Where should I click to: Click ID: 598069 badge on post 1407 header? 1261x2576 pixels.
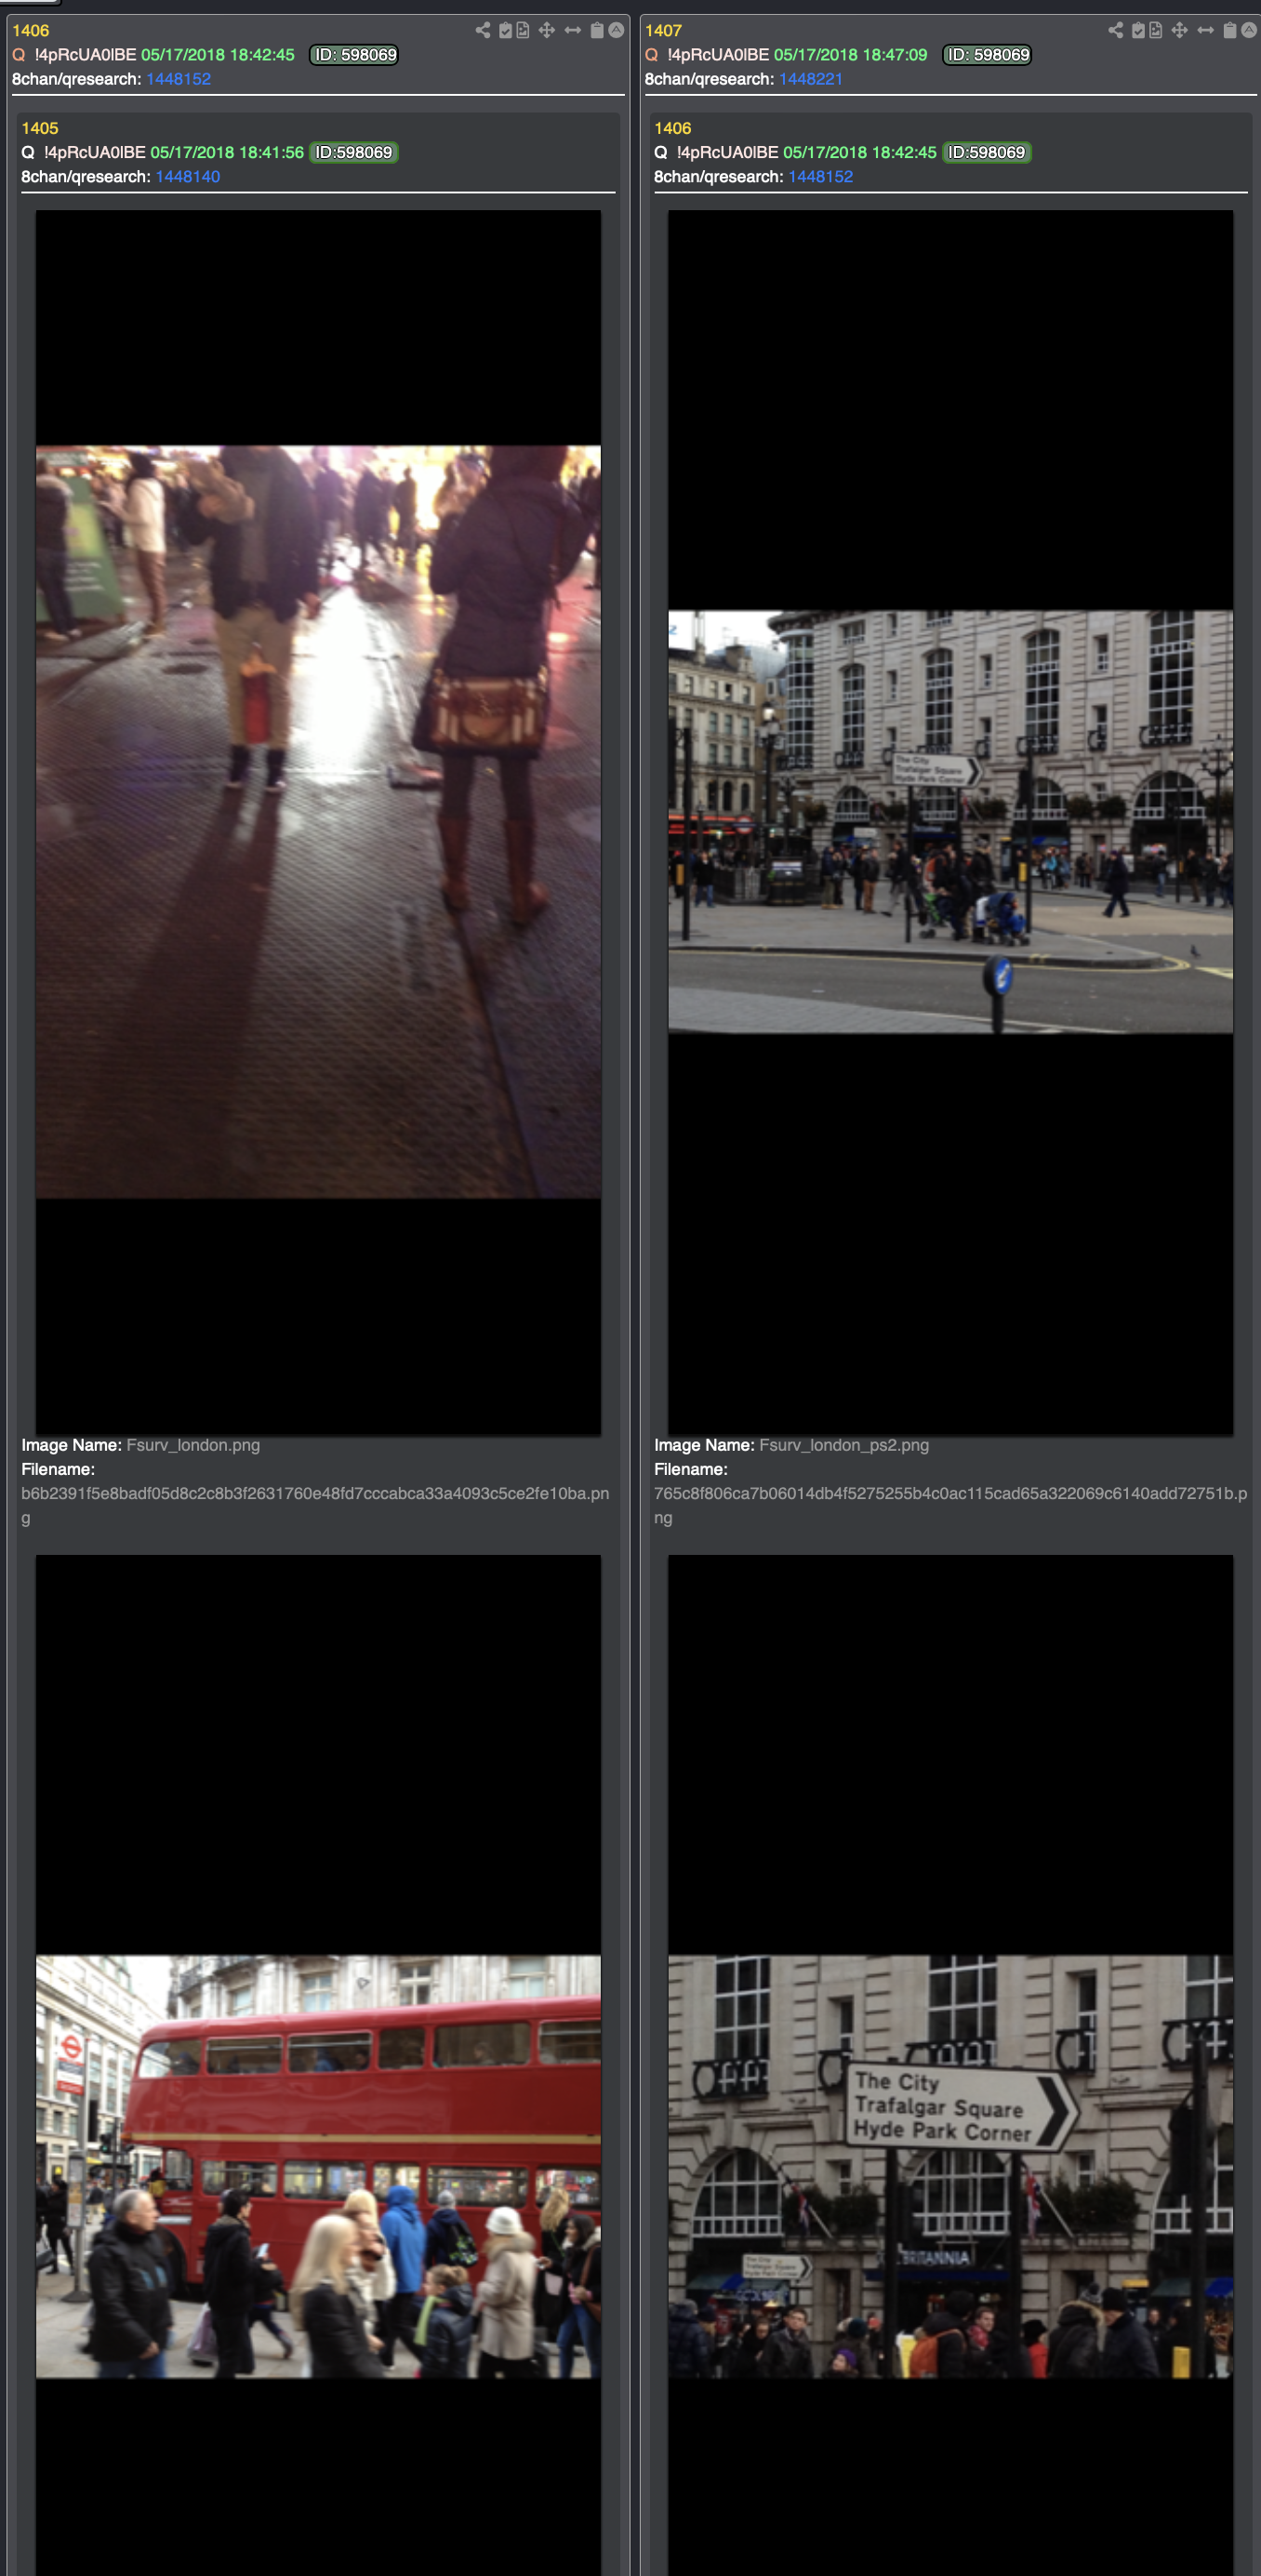click(x=987, y=55)
